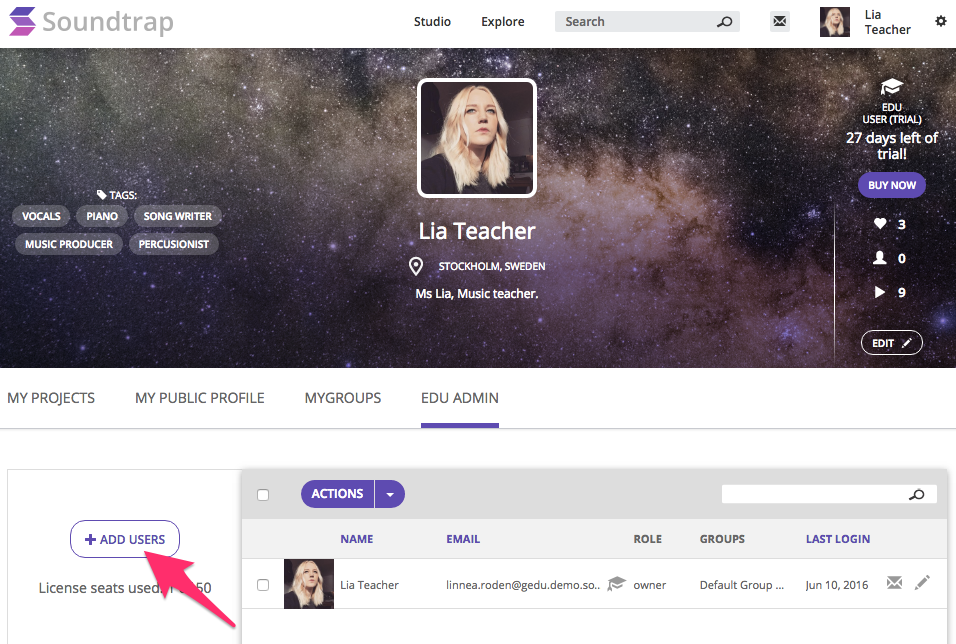Open the settings gear icon
This screenshot has height=644, width=956.
coord(941,21)
